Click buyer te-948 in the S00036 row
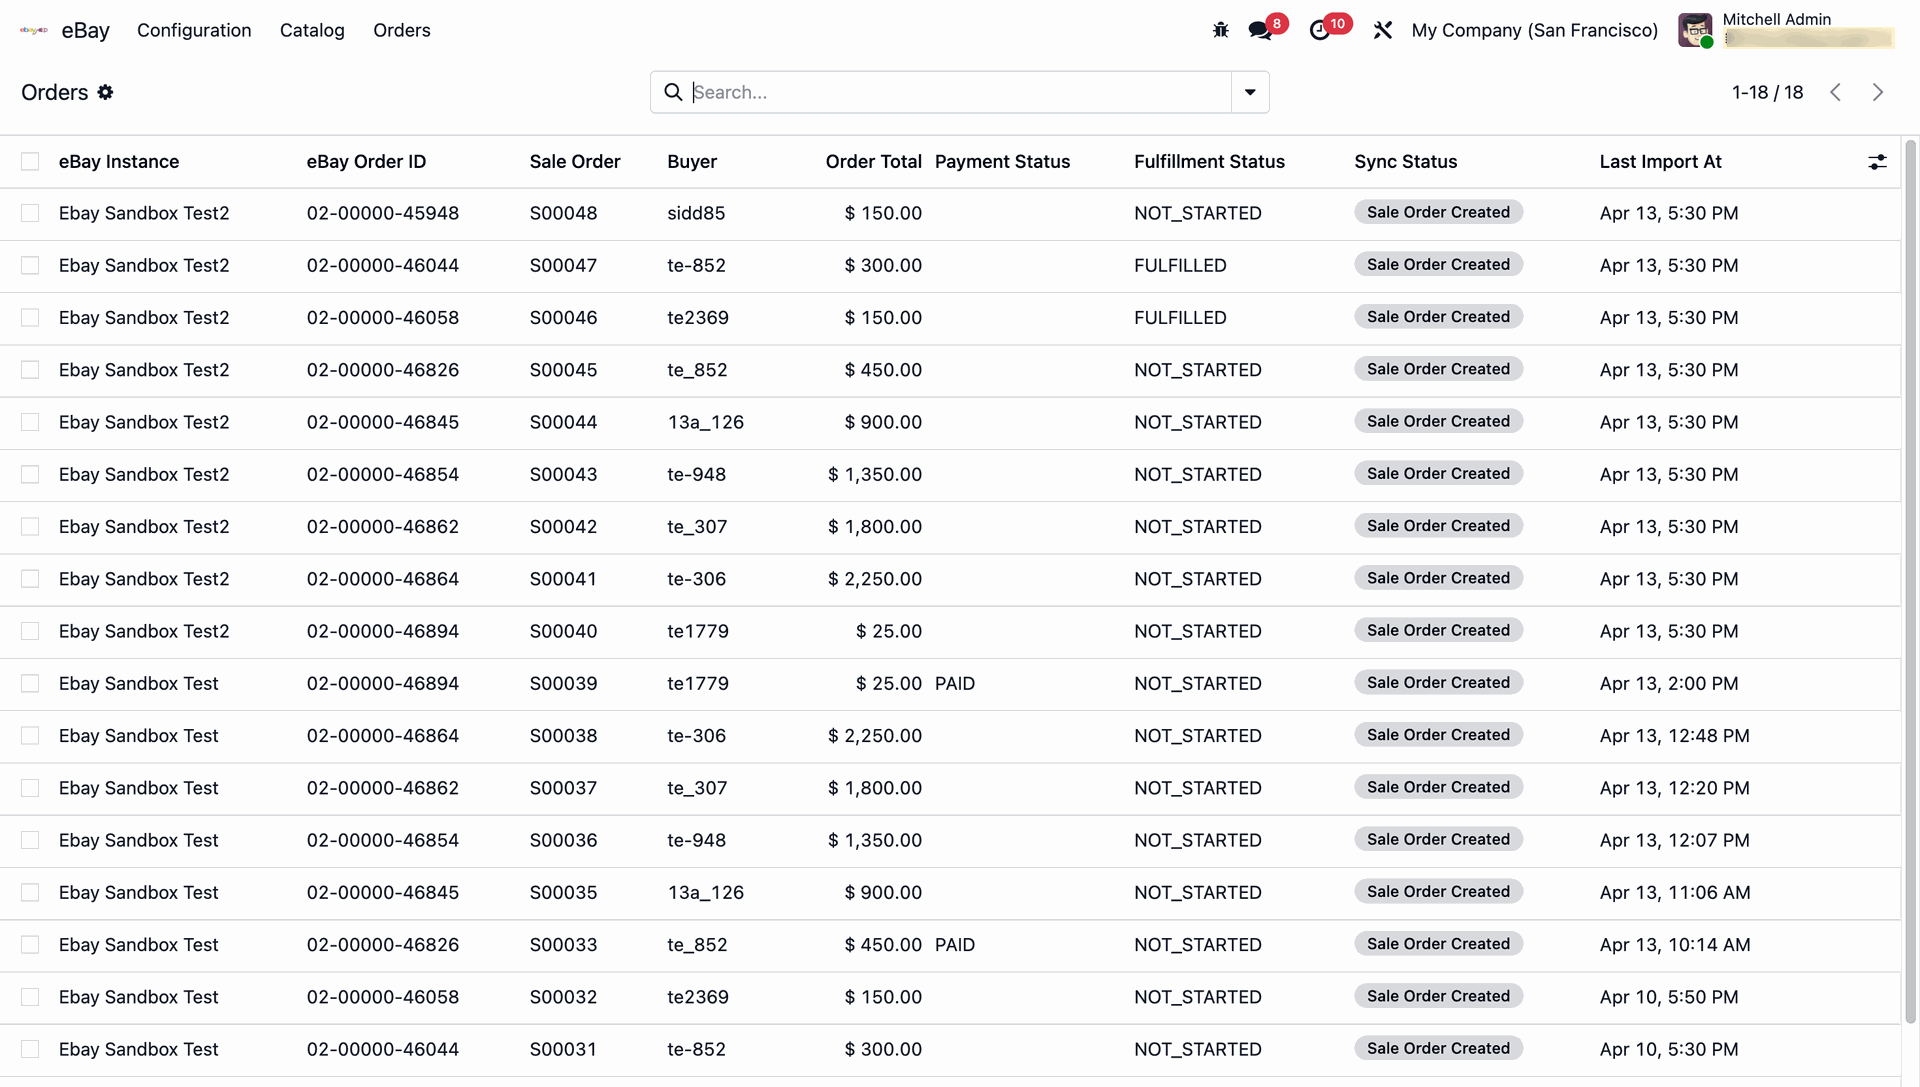1920x1087 pixels. 697,840
